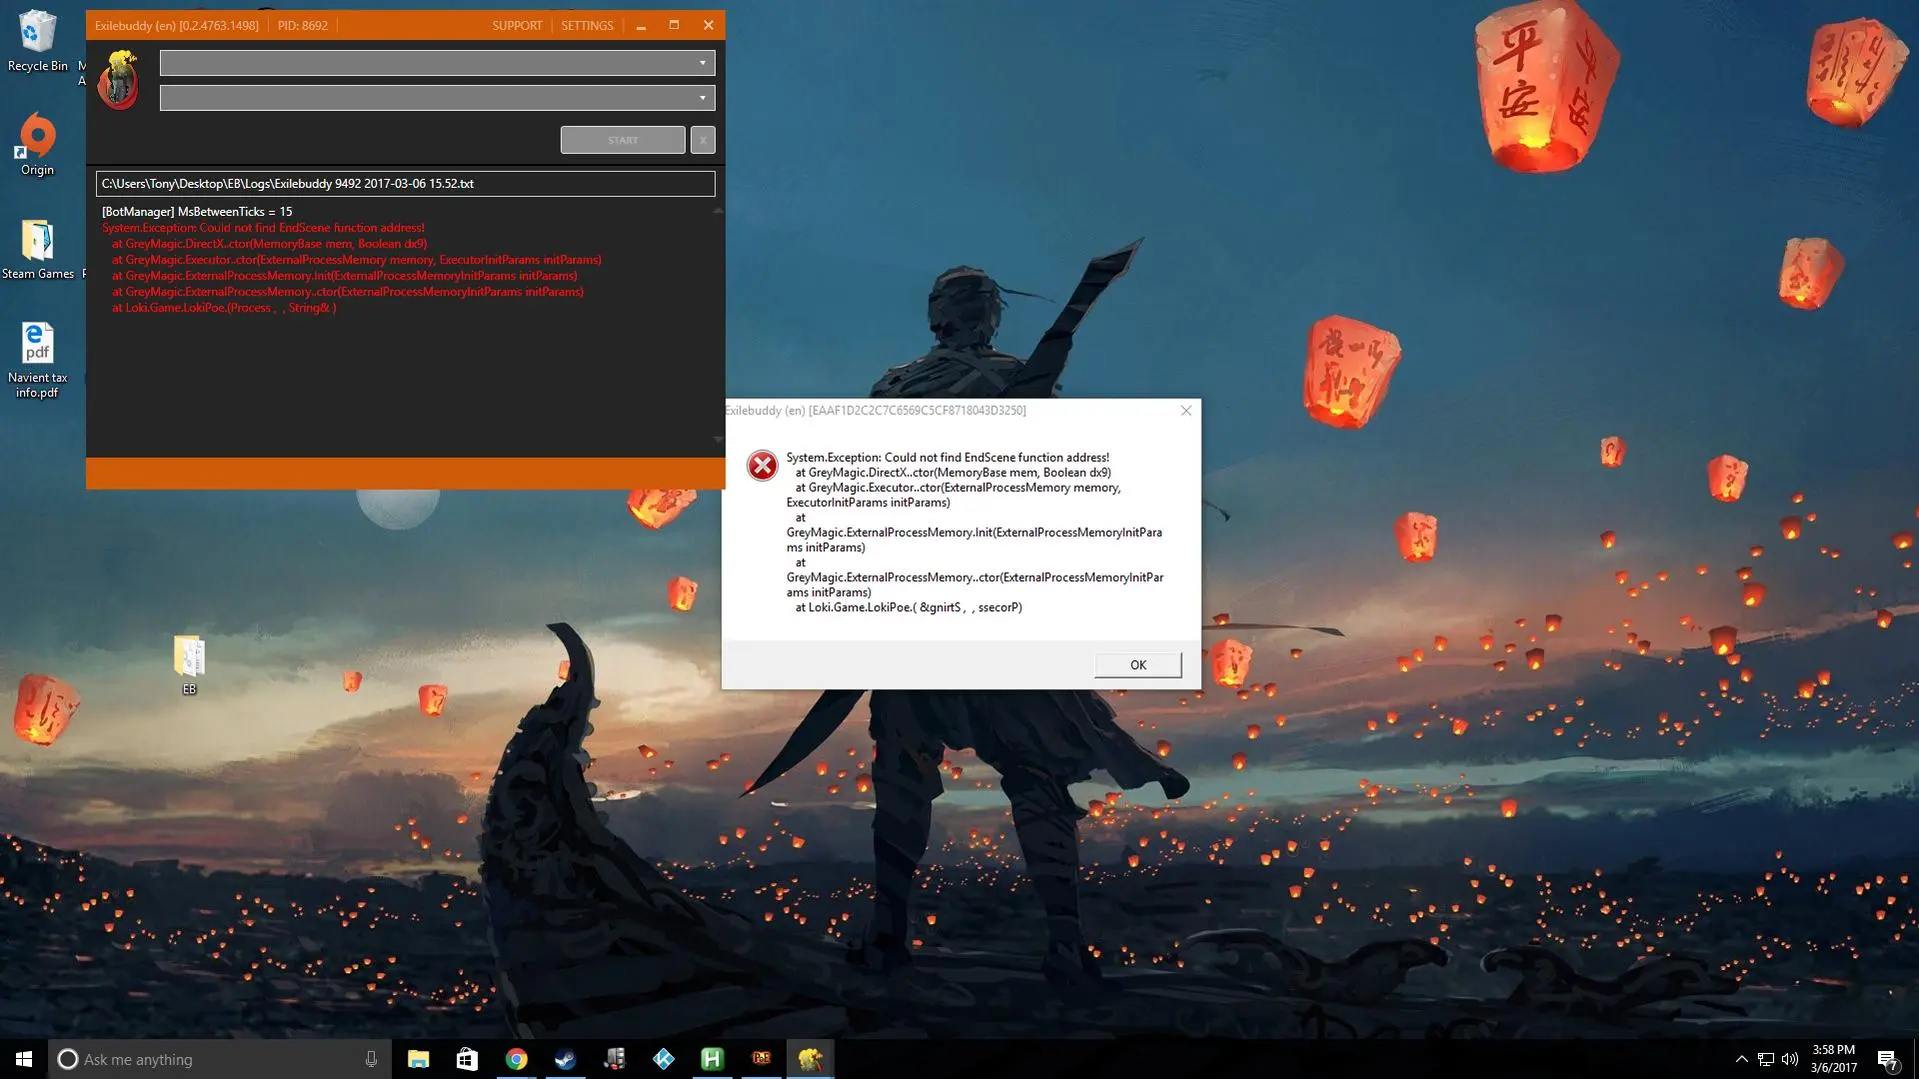This screenshot has width=1919, height=1079.
Task: Open the Path of Exile taskbar icon
Action: tap(761, 1059)
